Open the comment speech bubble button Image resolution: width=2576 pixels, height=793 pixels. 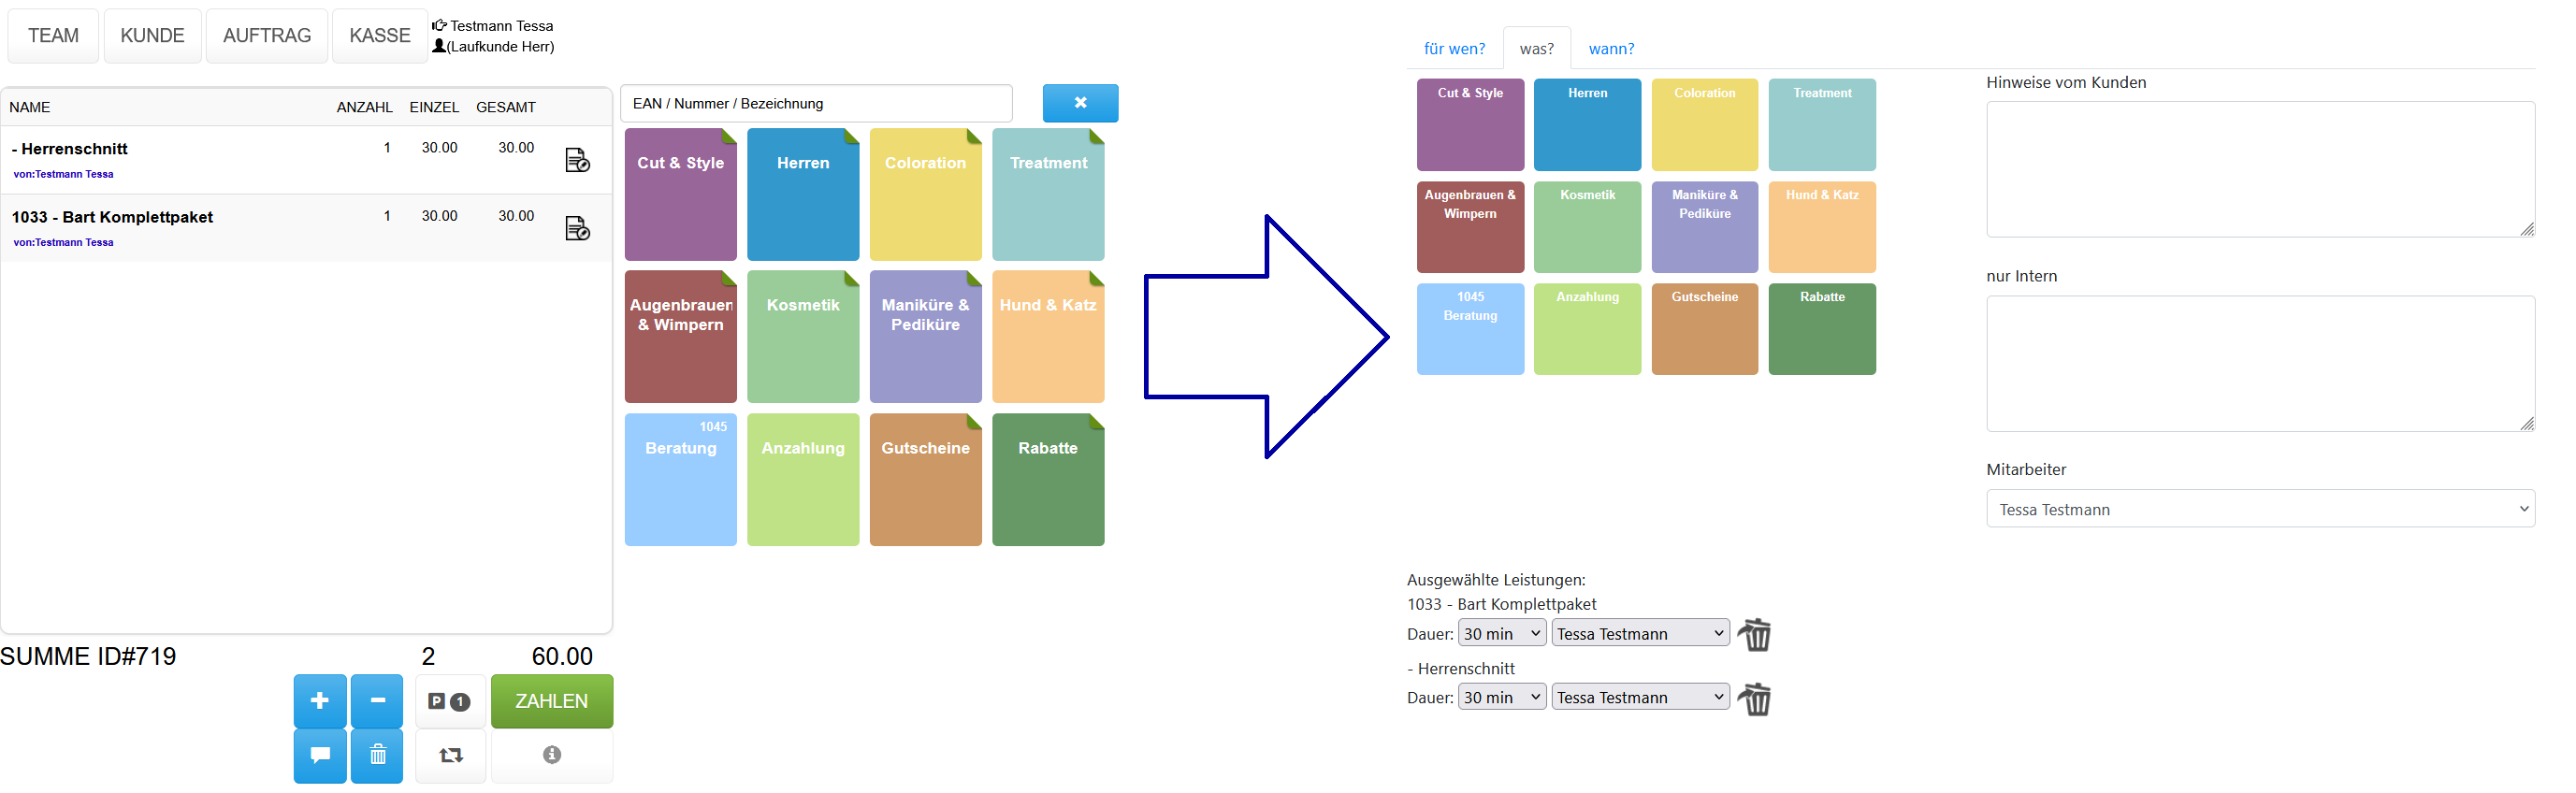(x=319, y=755)
